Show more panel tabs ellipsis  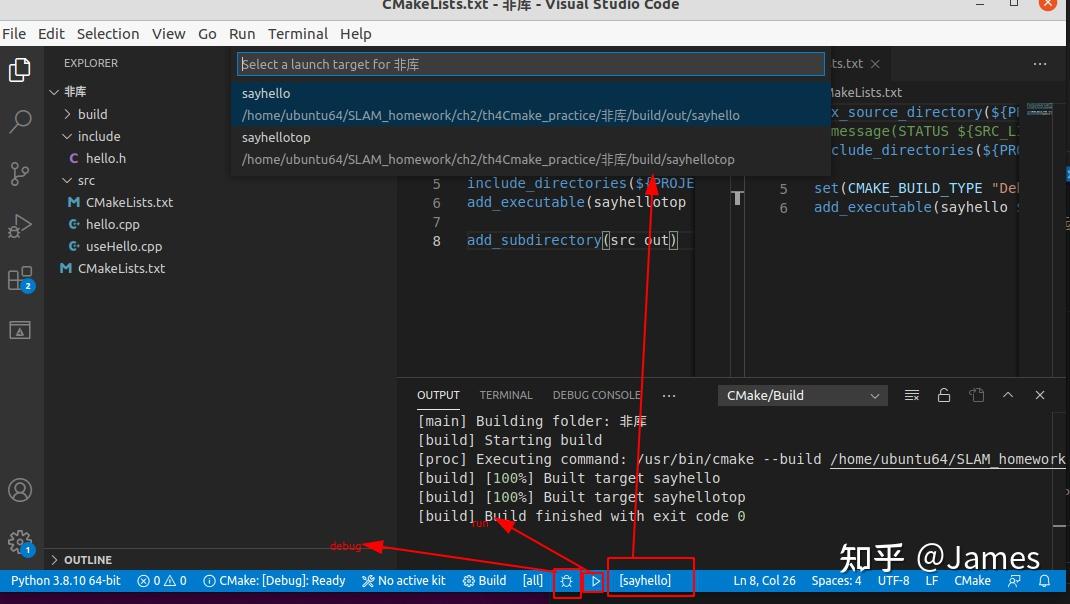(x=669, y=395)
